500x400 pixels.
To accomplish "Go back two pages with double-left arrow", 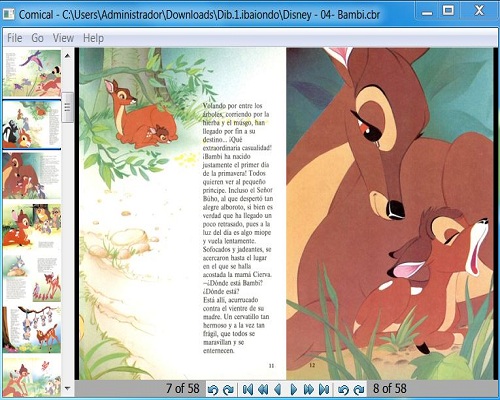I will coord(263,389).
